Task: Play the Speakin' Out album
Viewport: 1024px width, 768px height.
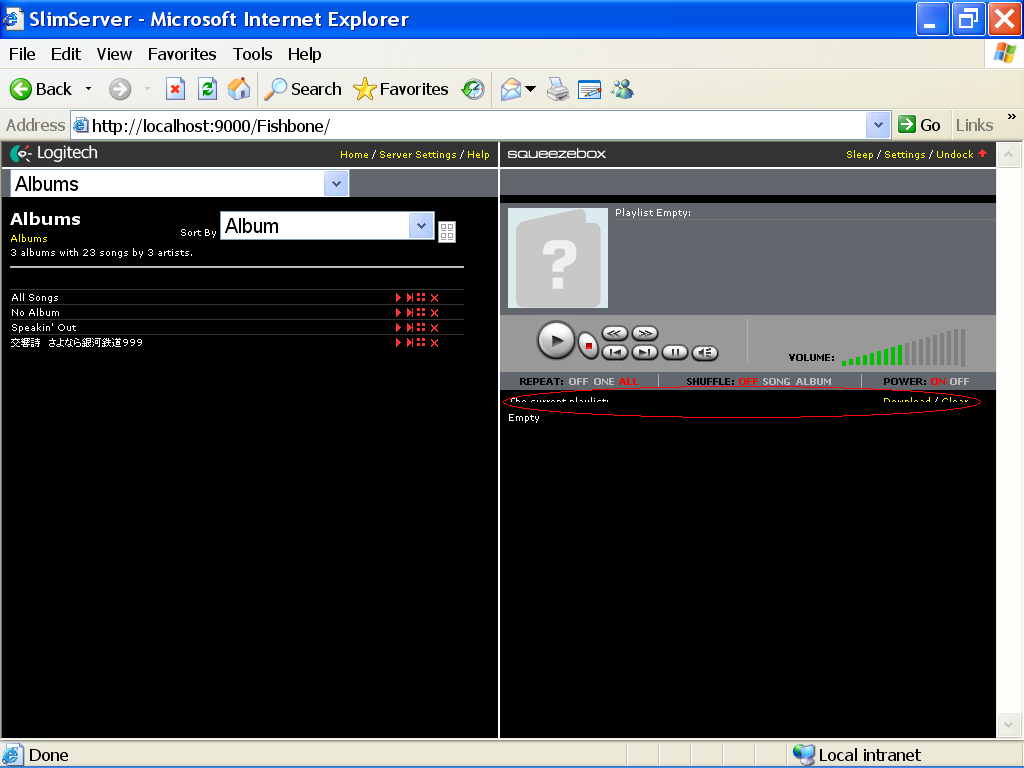Action: [398, 328]
